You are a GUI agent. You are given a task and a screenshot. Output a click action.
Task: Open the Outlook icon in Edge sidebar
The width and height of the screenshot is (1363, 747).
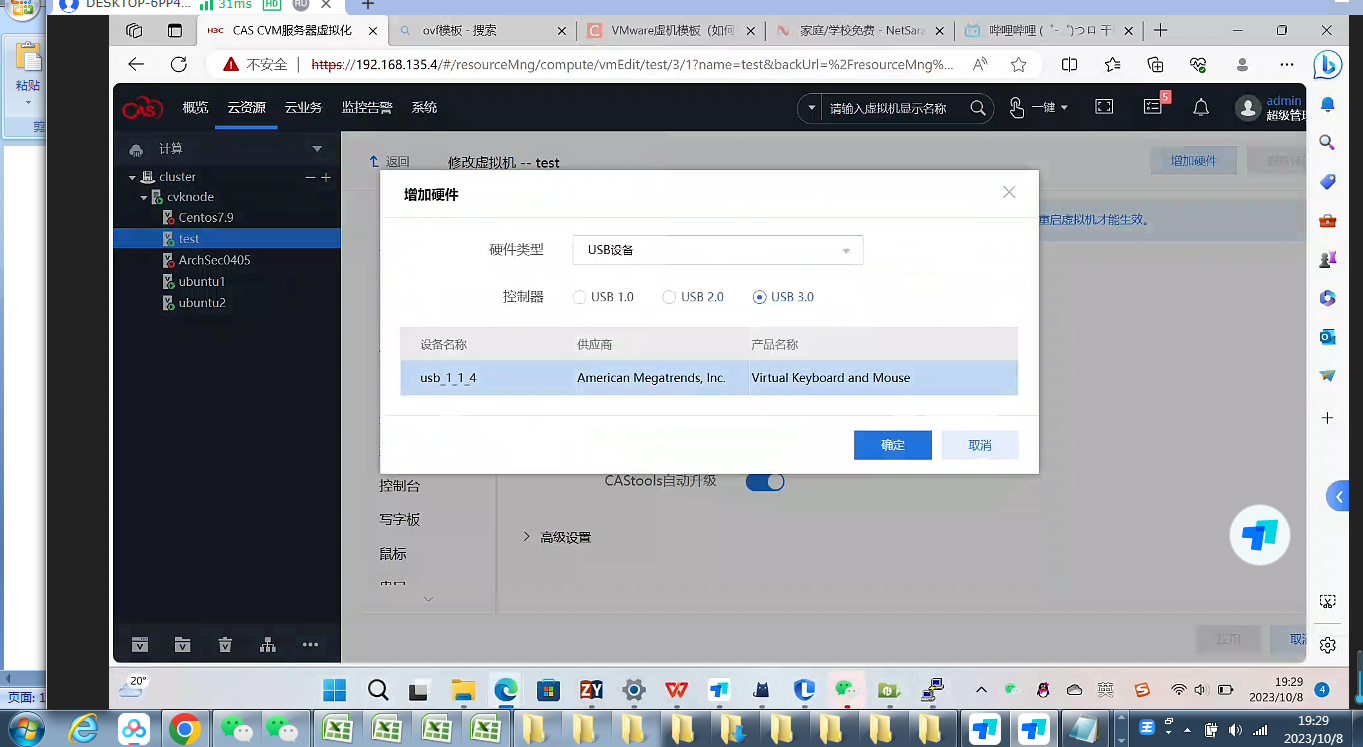pos(1327,337)
